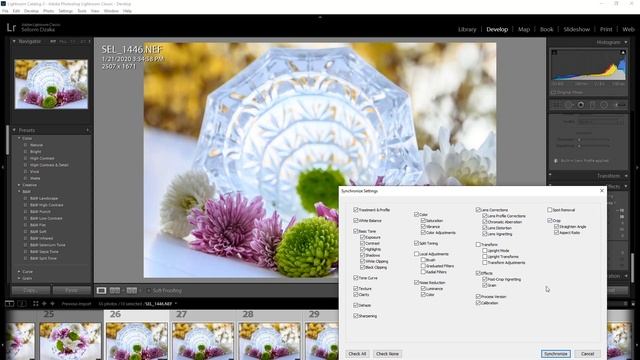The height and width of the screenshot is (360, 640).
Task: Enable the Spot Removal checkbox in dialog
Action: tap(549, 210)
